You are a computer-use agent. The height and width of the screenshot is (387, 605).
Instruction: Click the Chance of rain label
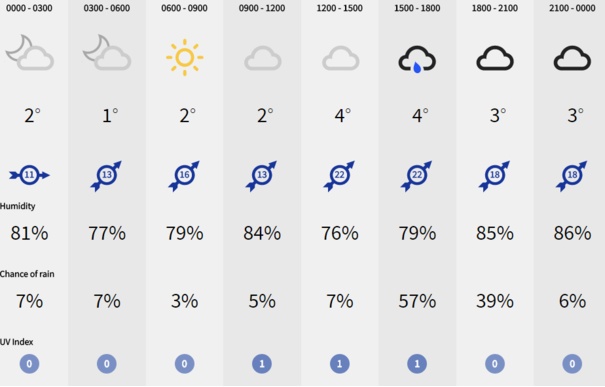pos(27,274)
